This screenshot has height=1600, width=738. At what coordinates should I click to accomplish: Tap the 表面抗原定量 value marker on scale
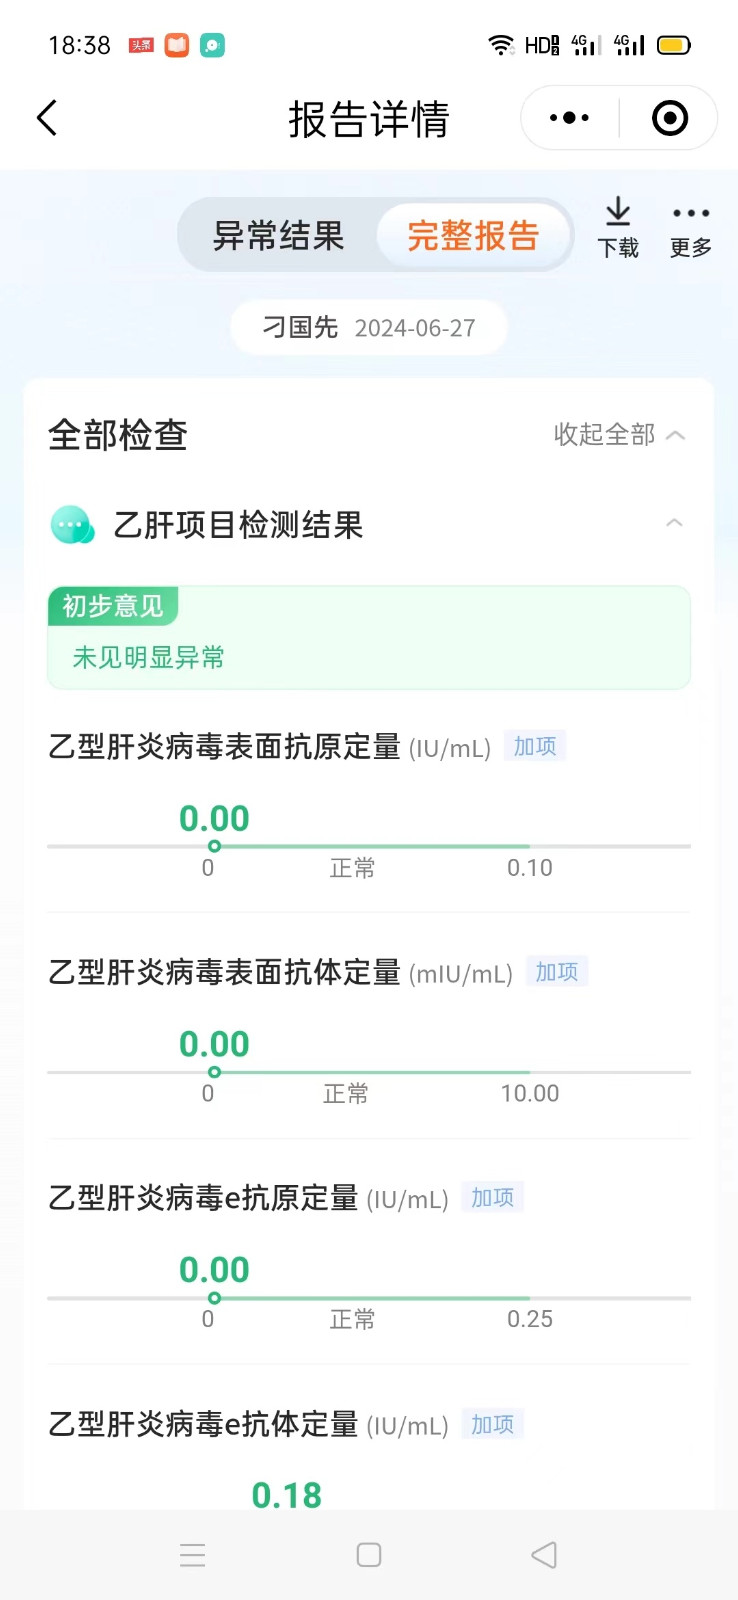click(x=214, y=846)
